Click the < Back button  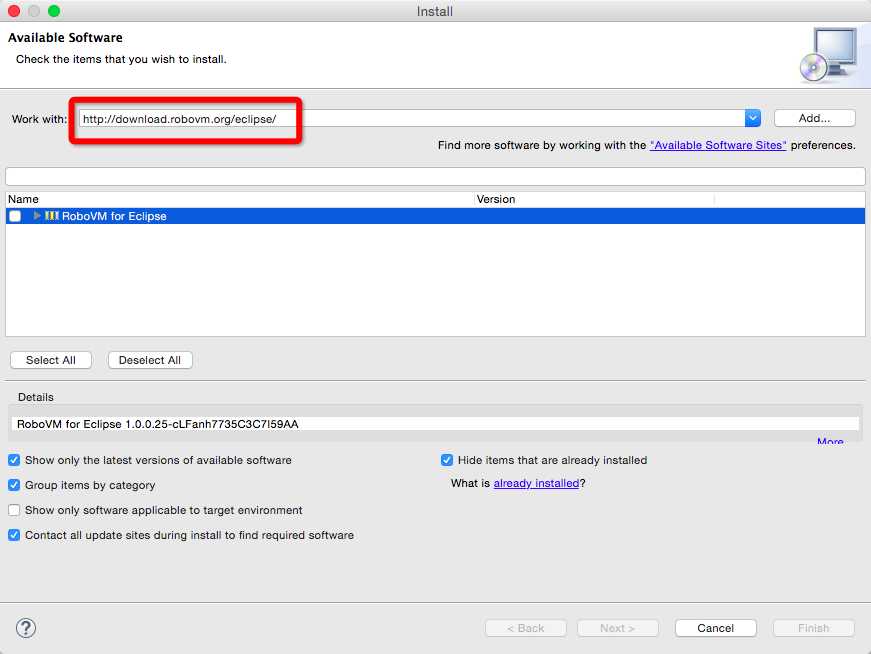[x=525, y=628]
